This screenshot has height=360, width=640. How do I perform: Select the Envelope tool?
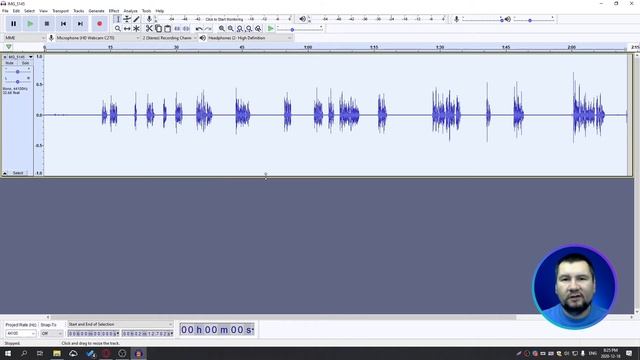tap(127, 19)
